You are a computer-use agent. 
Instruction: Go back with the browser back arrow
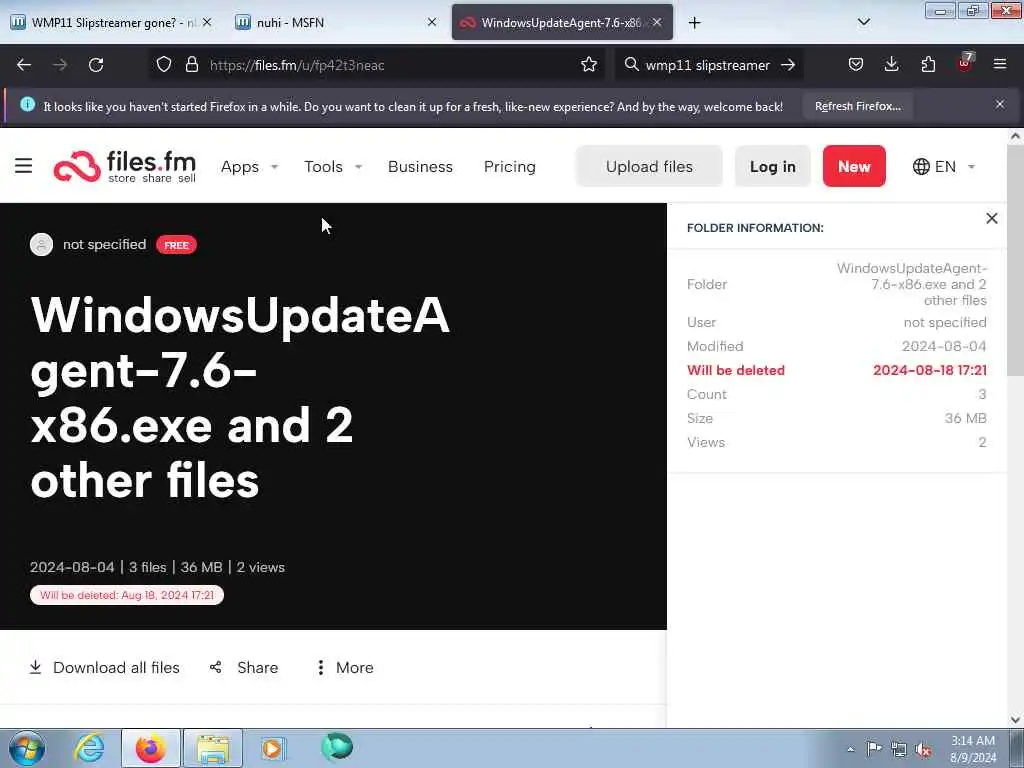[24, 65]
